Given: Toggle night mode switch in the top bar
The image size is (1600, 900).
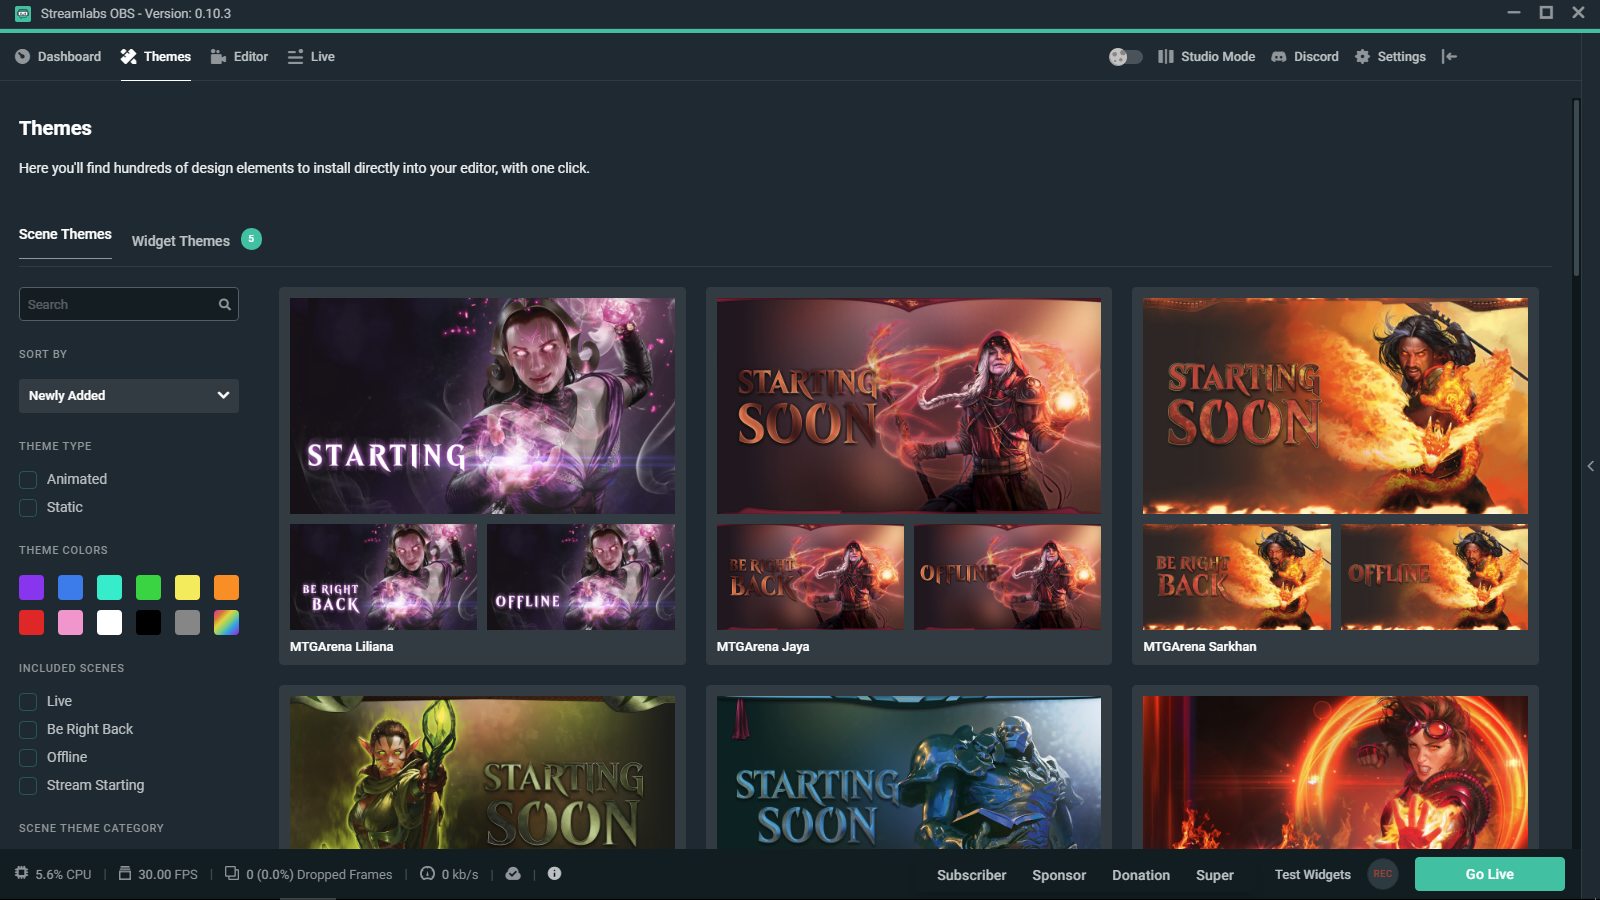Looking at the screenshot, I should click(x=1125, y=57).
